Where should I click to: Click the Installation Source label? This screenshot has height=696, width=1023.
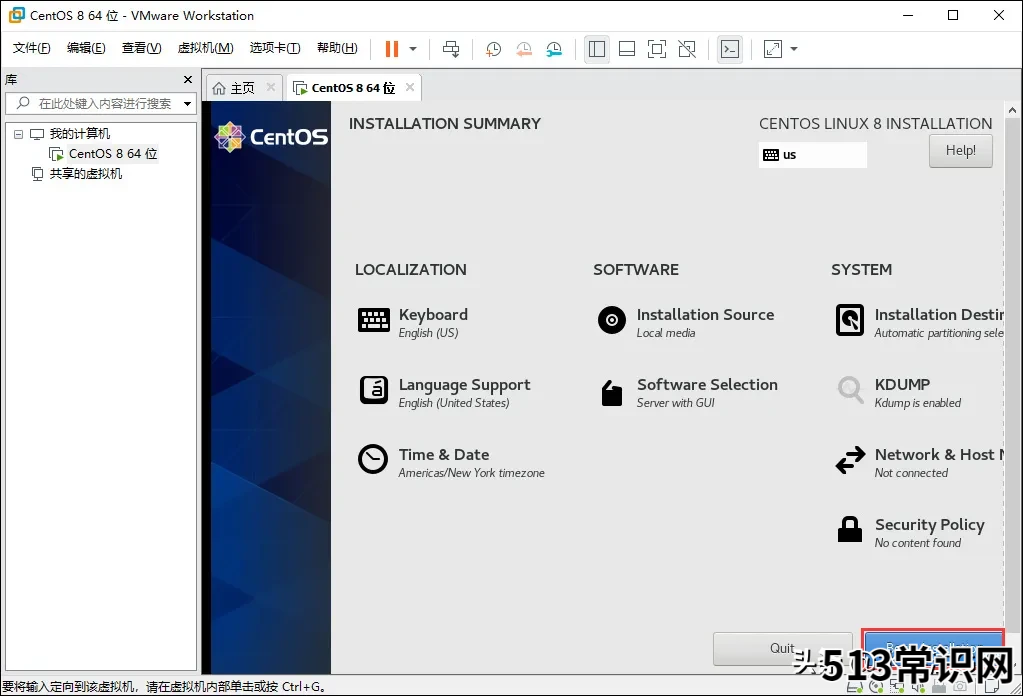(x=705, y=314)
